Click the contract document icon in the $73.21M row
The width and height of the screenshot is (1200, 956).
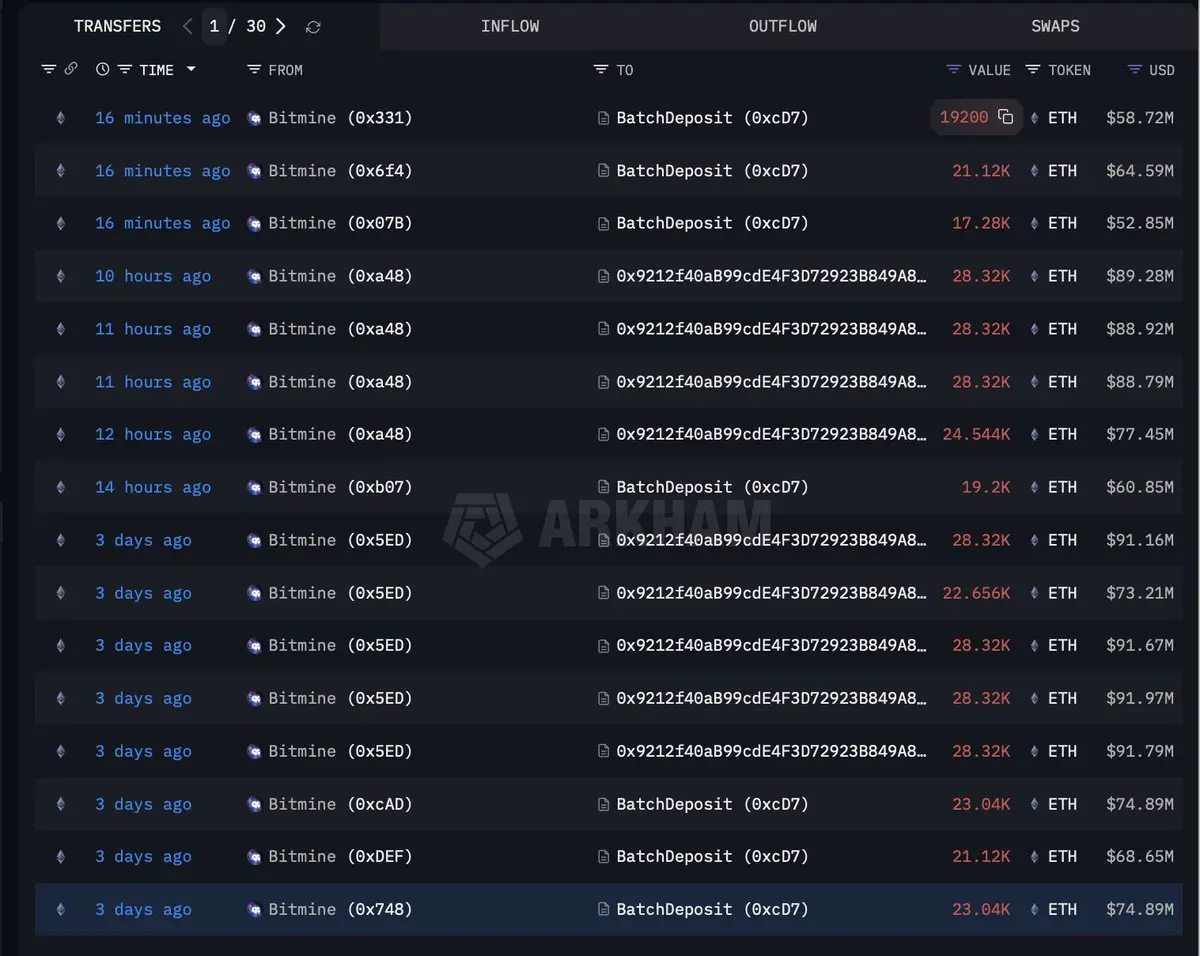tap(603, 593)
